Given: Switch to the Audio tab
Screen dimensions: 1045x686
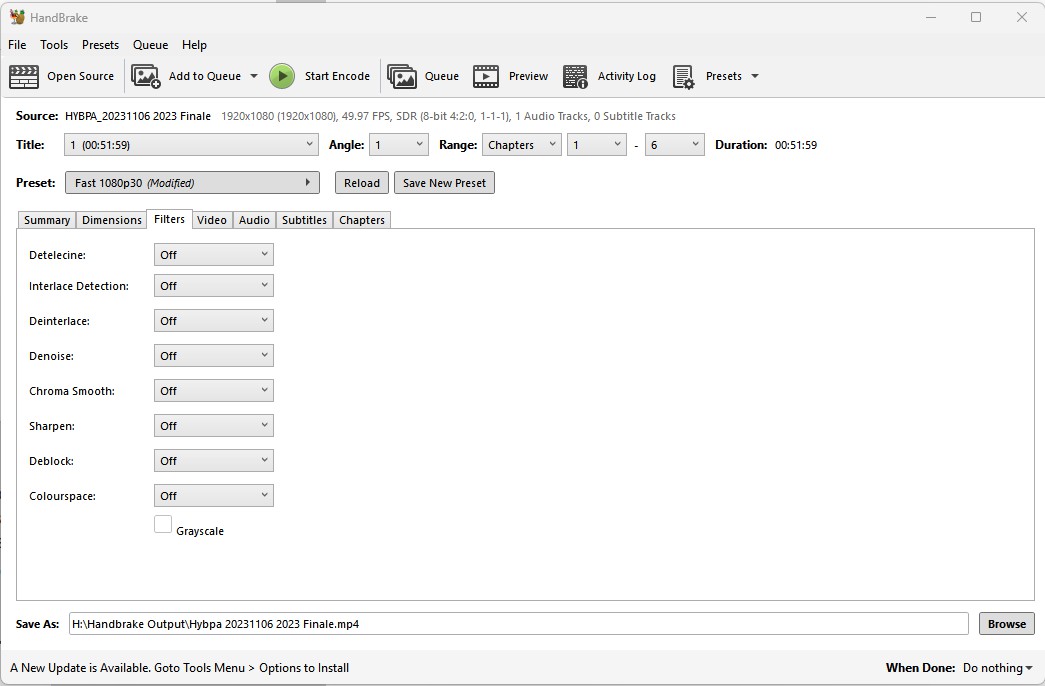Looking at the screenshot, I should 254,220.
